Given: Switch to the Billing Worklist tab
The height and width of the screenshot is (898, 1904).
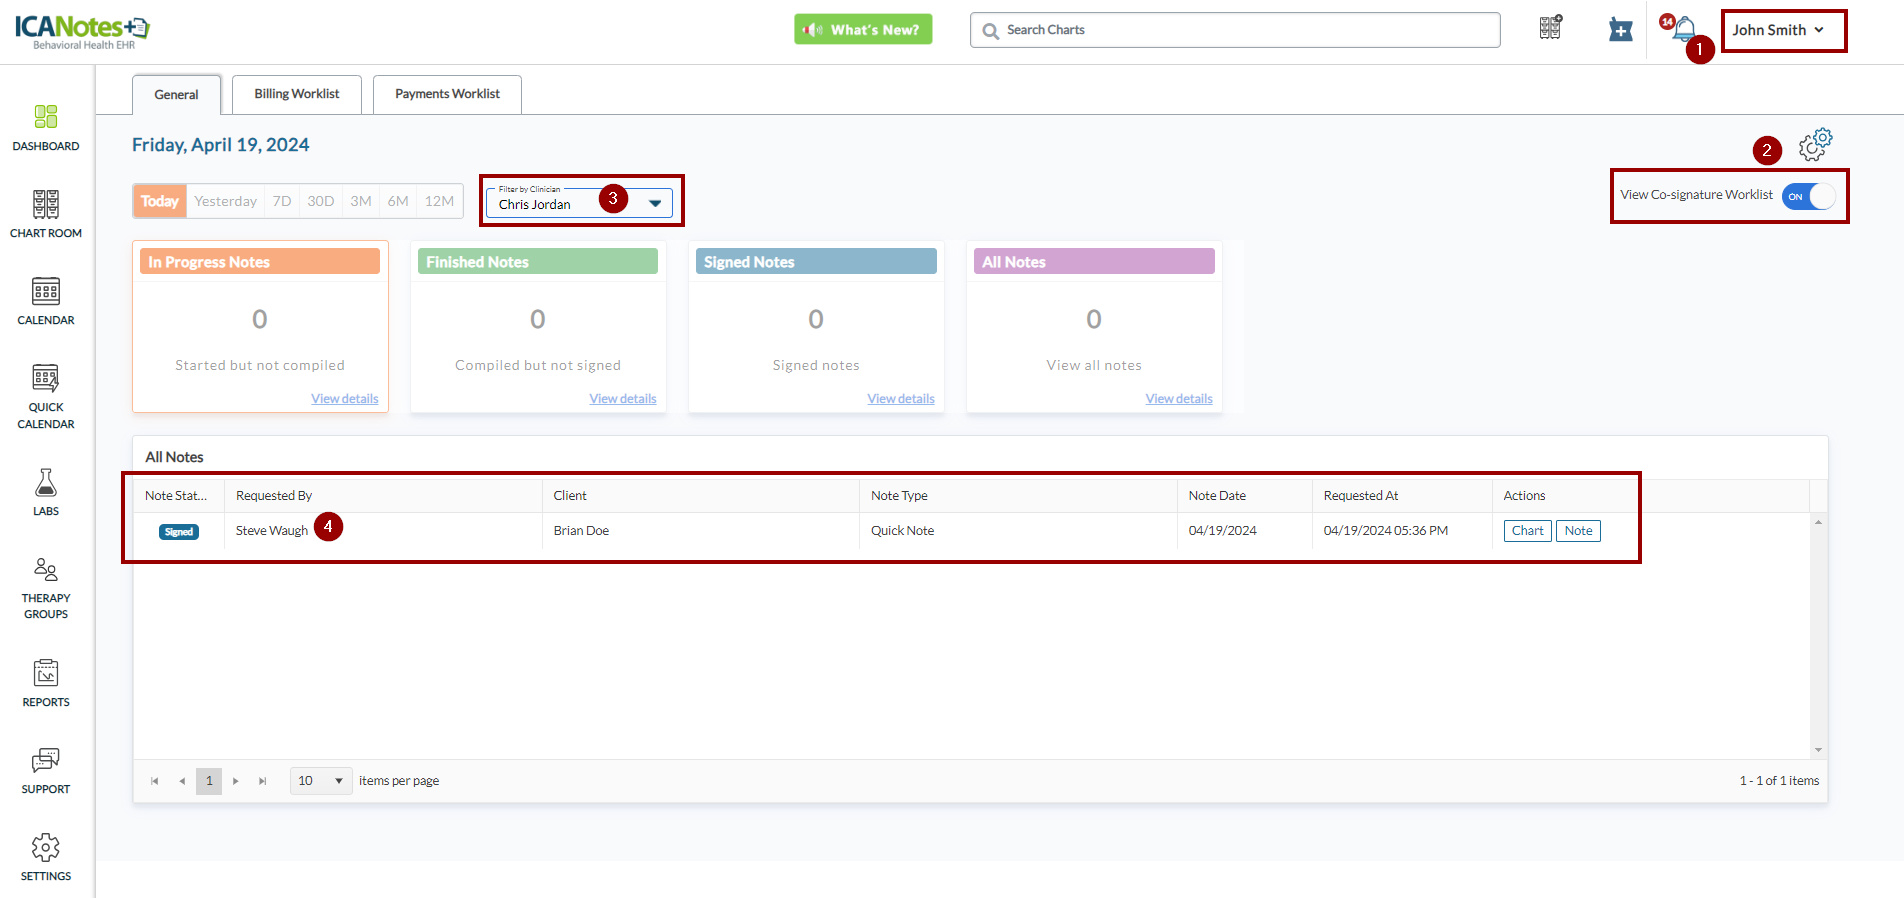Looking at the screenshot, I should click(x=296, y=94).
